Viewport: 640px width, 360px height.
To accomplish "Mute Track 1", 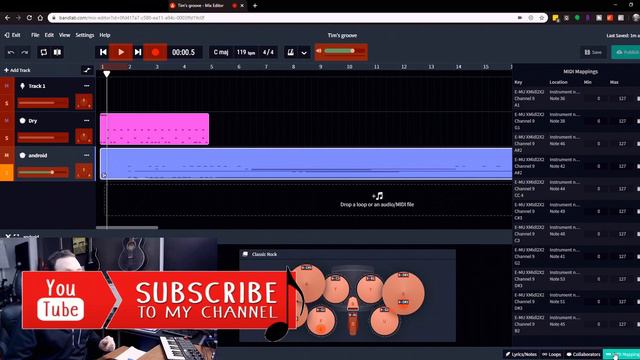I will click(x=7, y=86).
